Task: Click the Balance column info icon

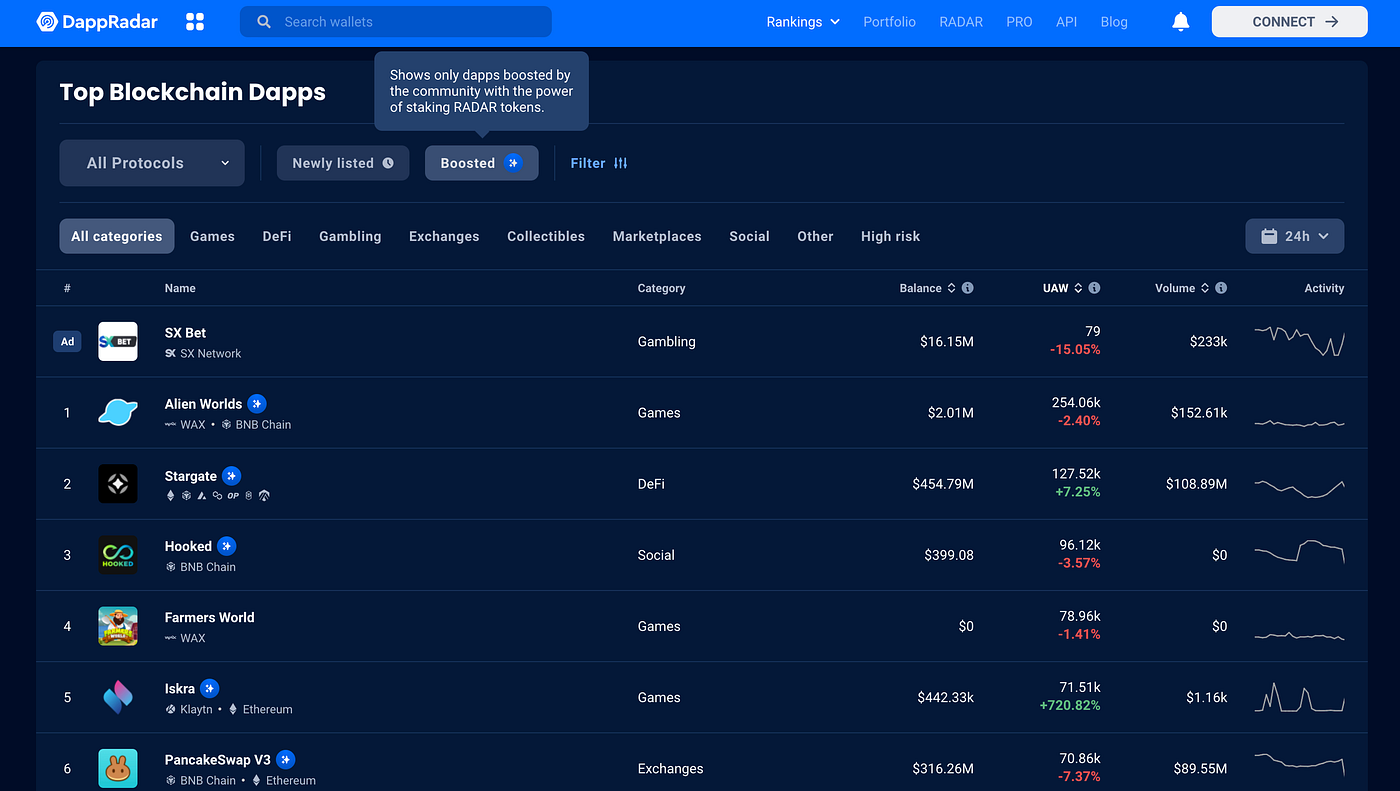Action: (x=968, y=288)
